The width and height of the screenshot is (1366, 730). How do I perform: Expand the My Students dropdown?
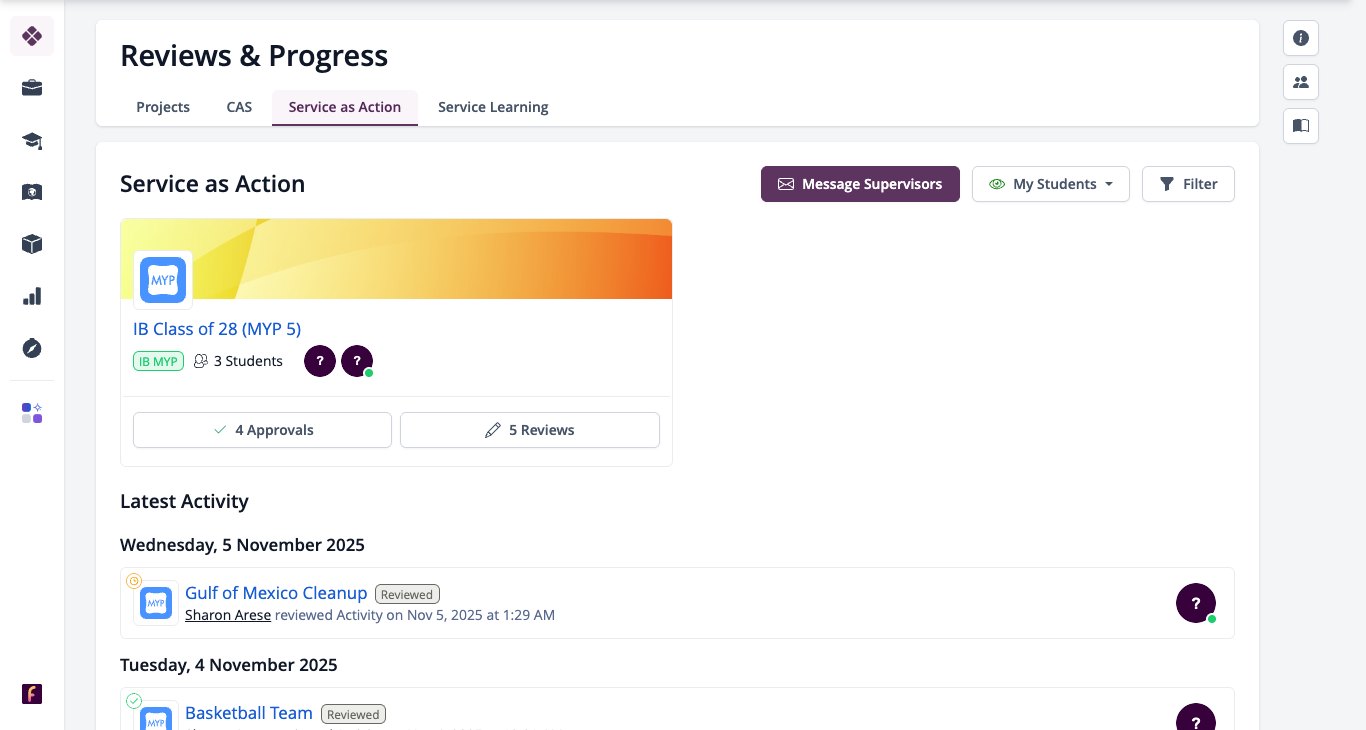[1051, 184]
